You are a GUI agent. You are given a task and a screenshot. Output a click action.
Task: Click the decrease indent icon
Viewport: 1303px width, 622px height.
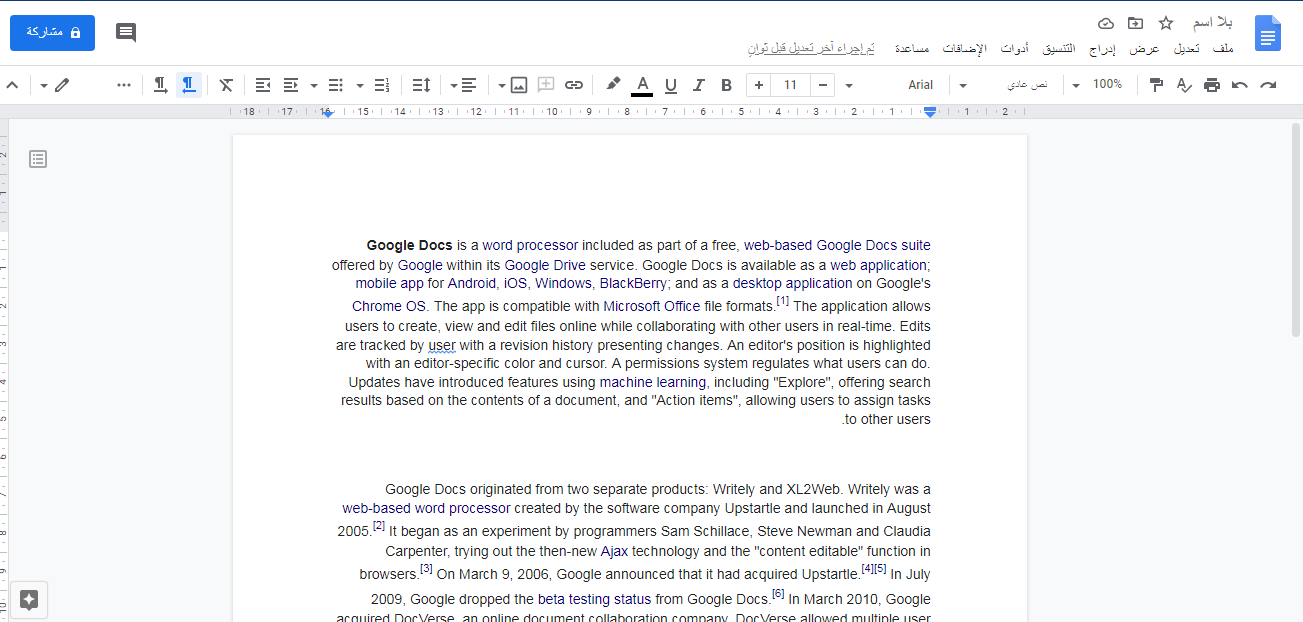click(291, 85)
